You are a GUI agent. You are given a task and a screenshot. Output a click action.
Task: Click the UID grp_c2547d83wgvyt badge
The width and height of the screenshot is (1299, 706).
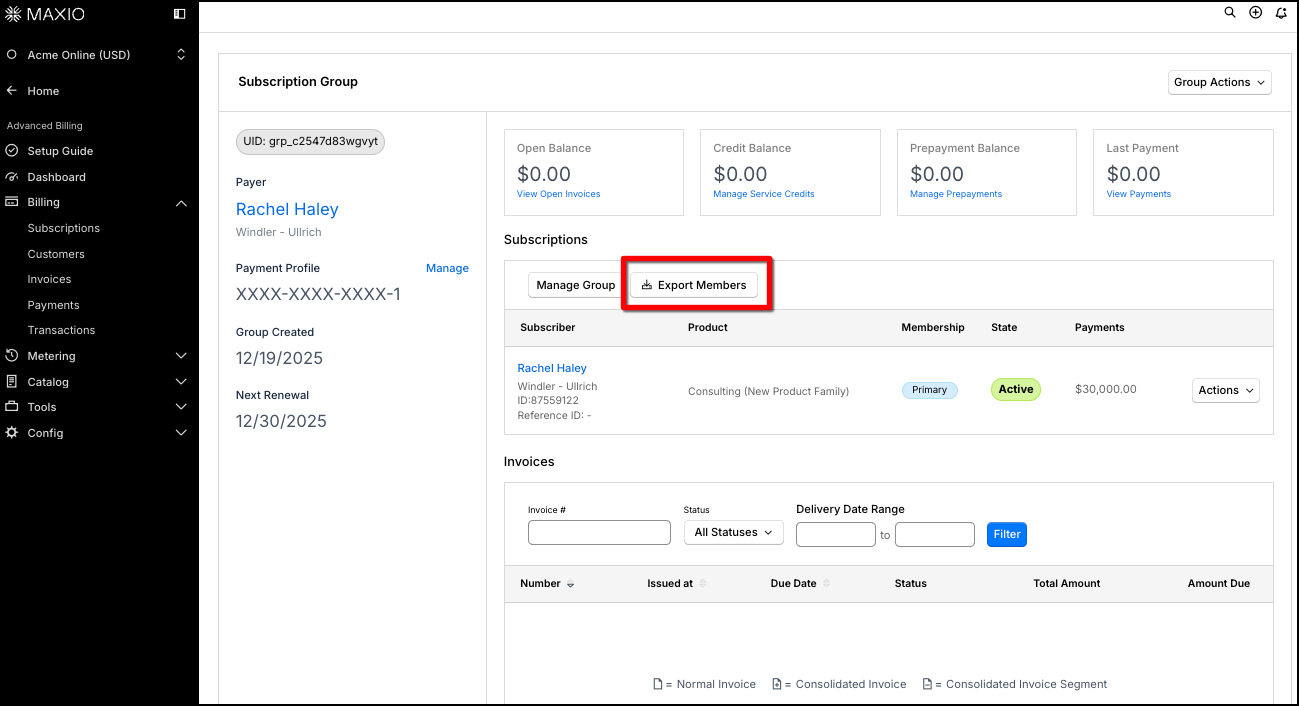pyautogui.click(x=310, y=142)
